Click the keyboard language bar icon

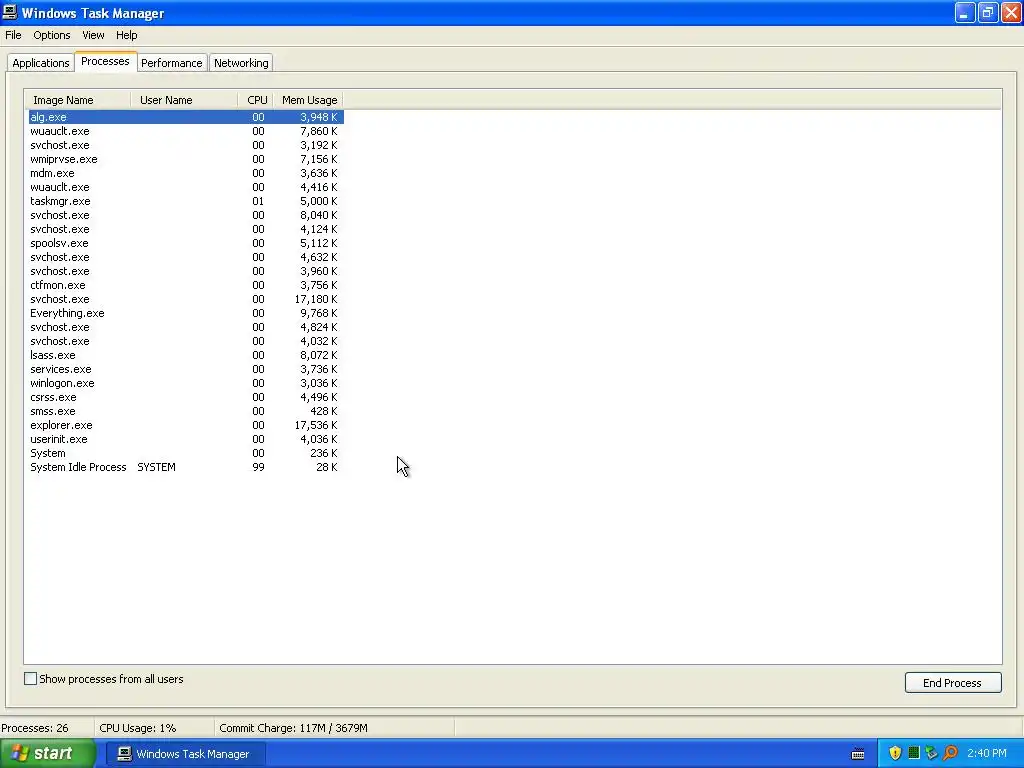(x=858, y=754)
